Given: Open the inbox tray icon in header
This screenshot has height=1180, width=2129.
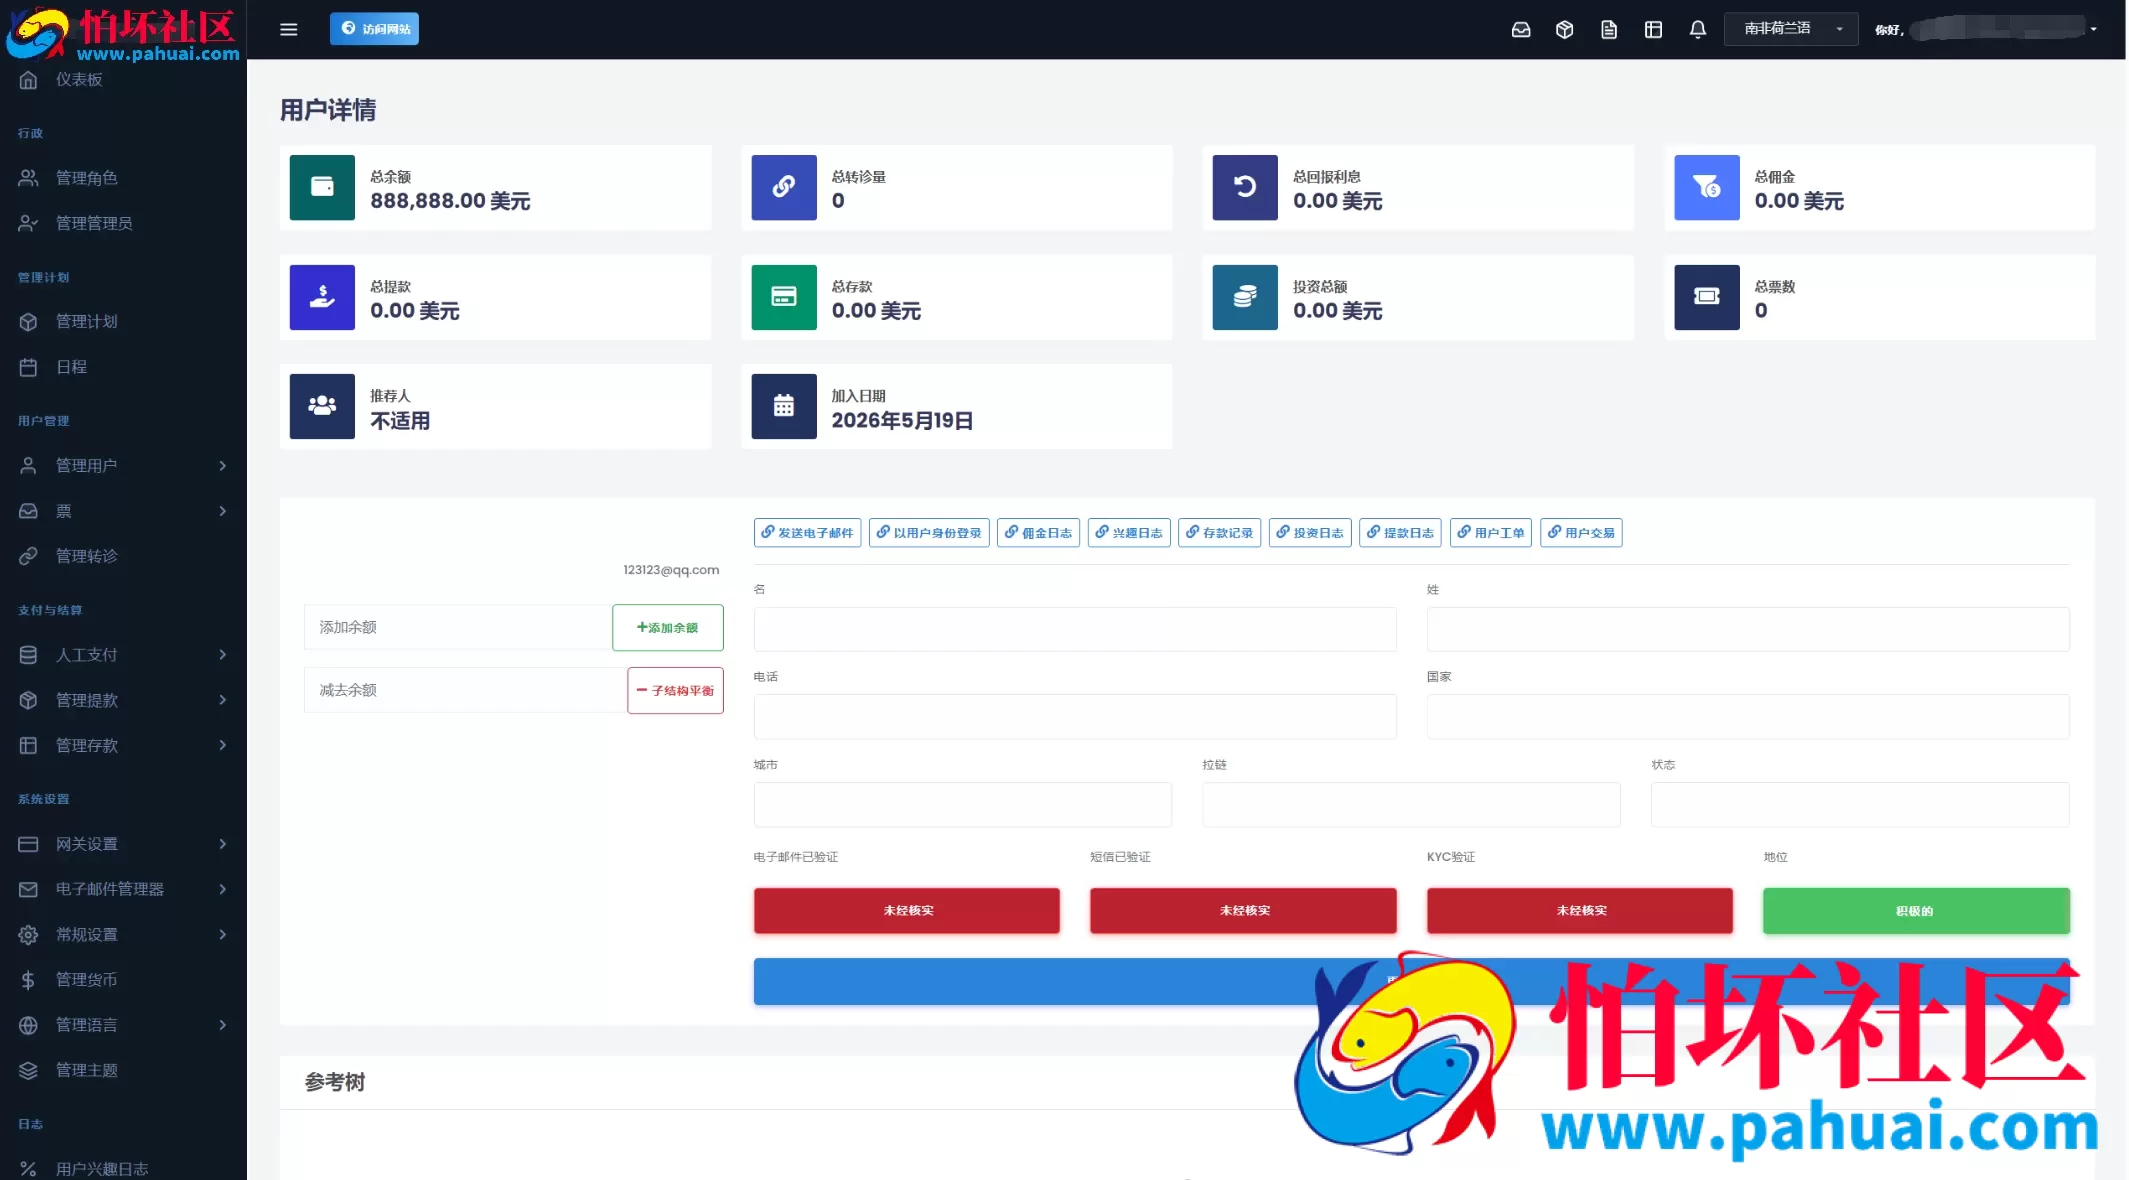Looking at the screenshot, I should (1520, 29).
